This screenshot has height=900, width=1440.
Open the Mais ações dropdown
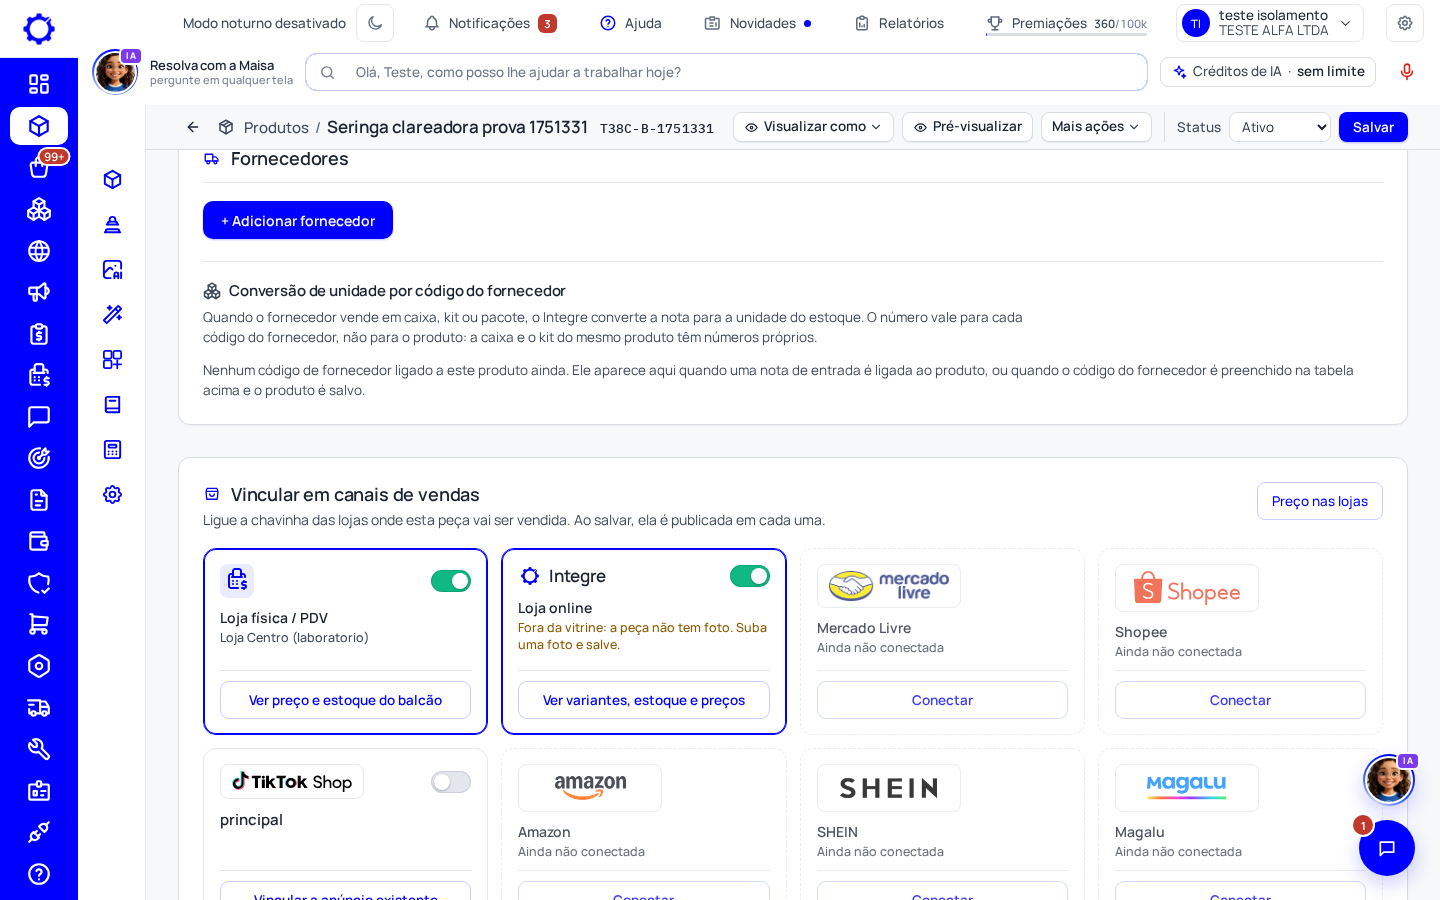[x=1096, y=127]
